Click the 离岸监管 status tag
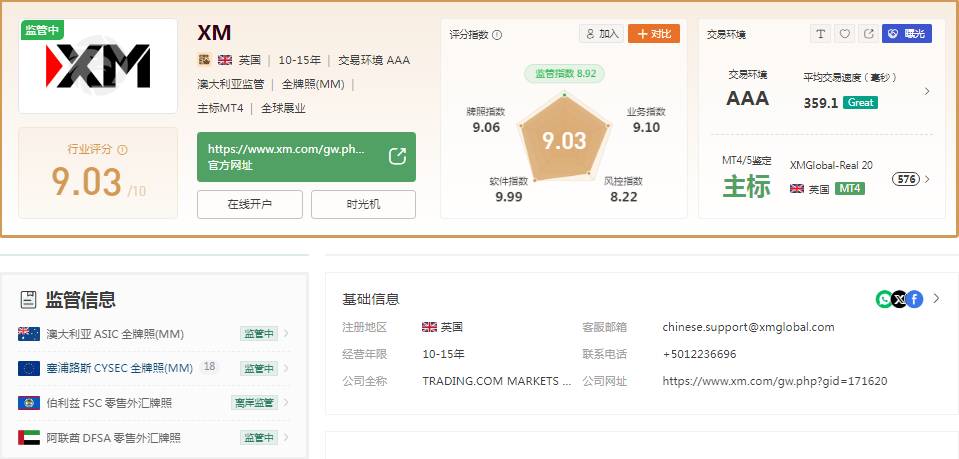The image size is (959, 459). click(x=254, y=403)
